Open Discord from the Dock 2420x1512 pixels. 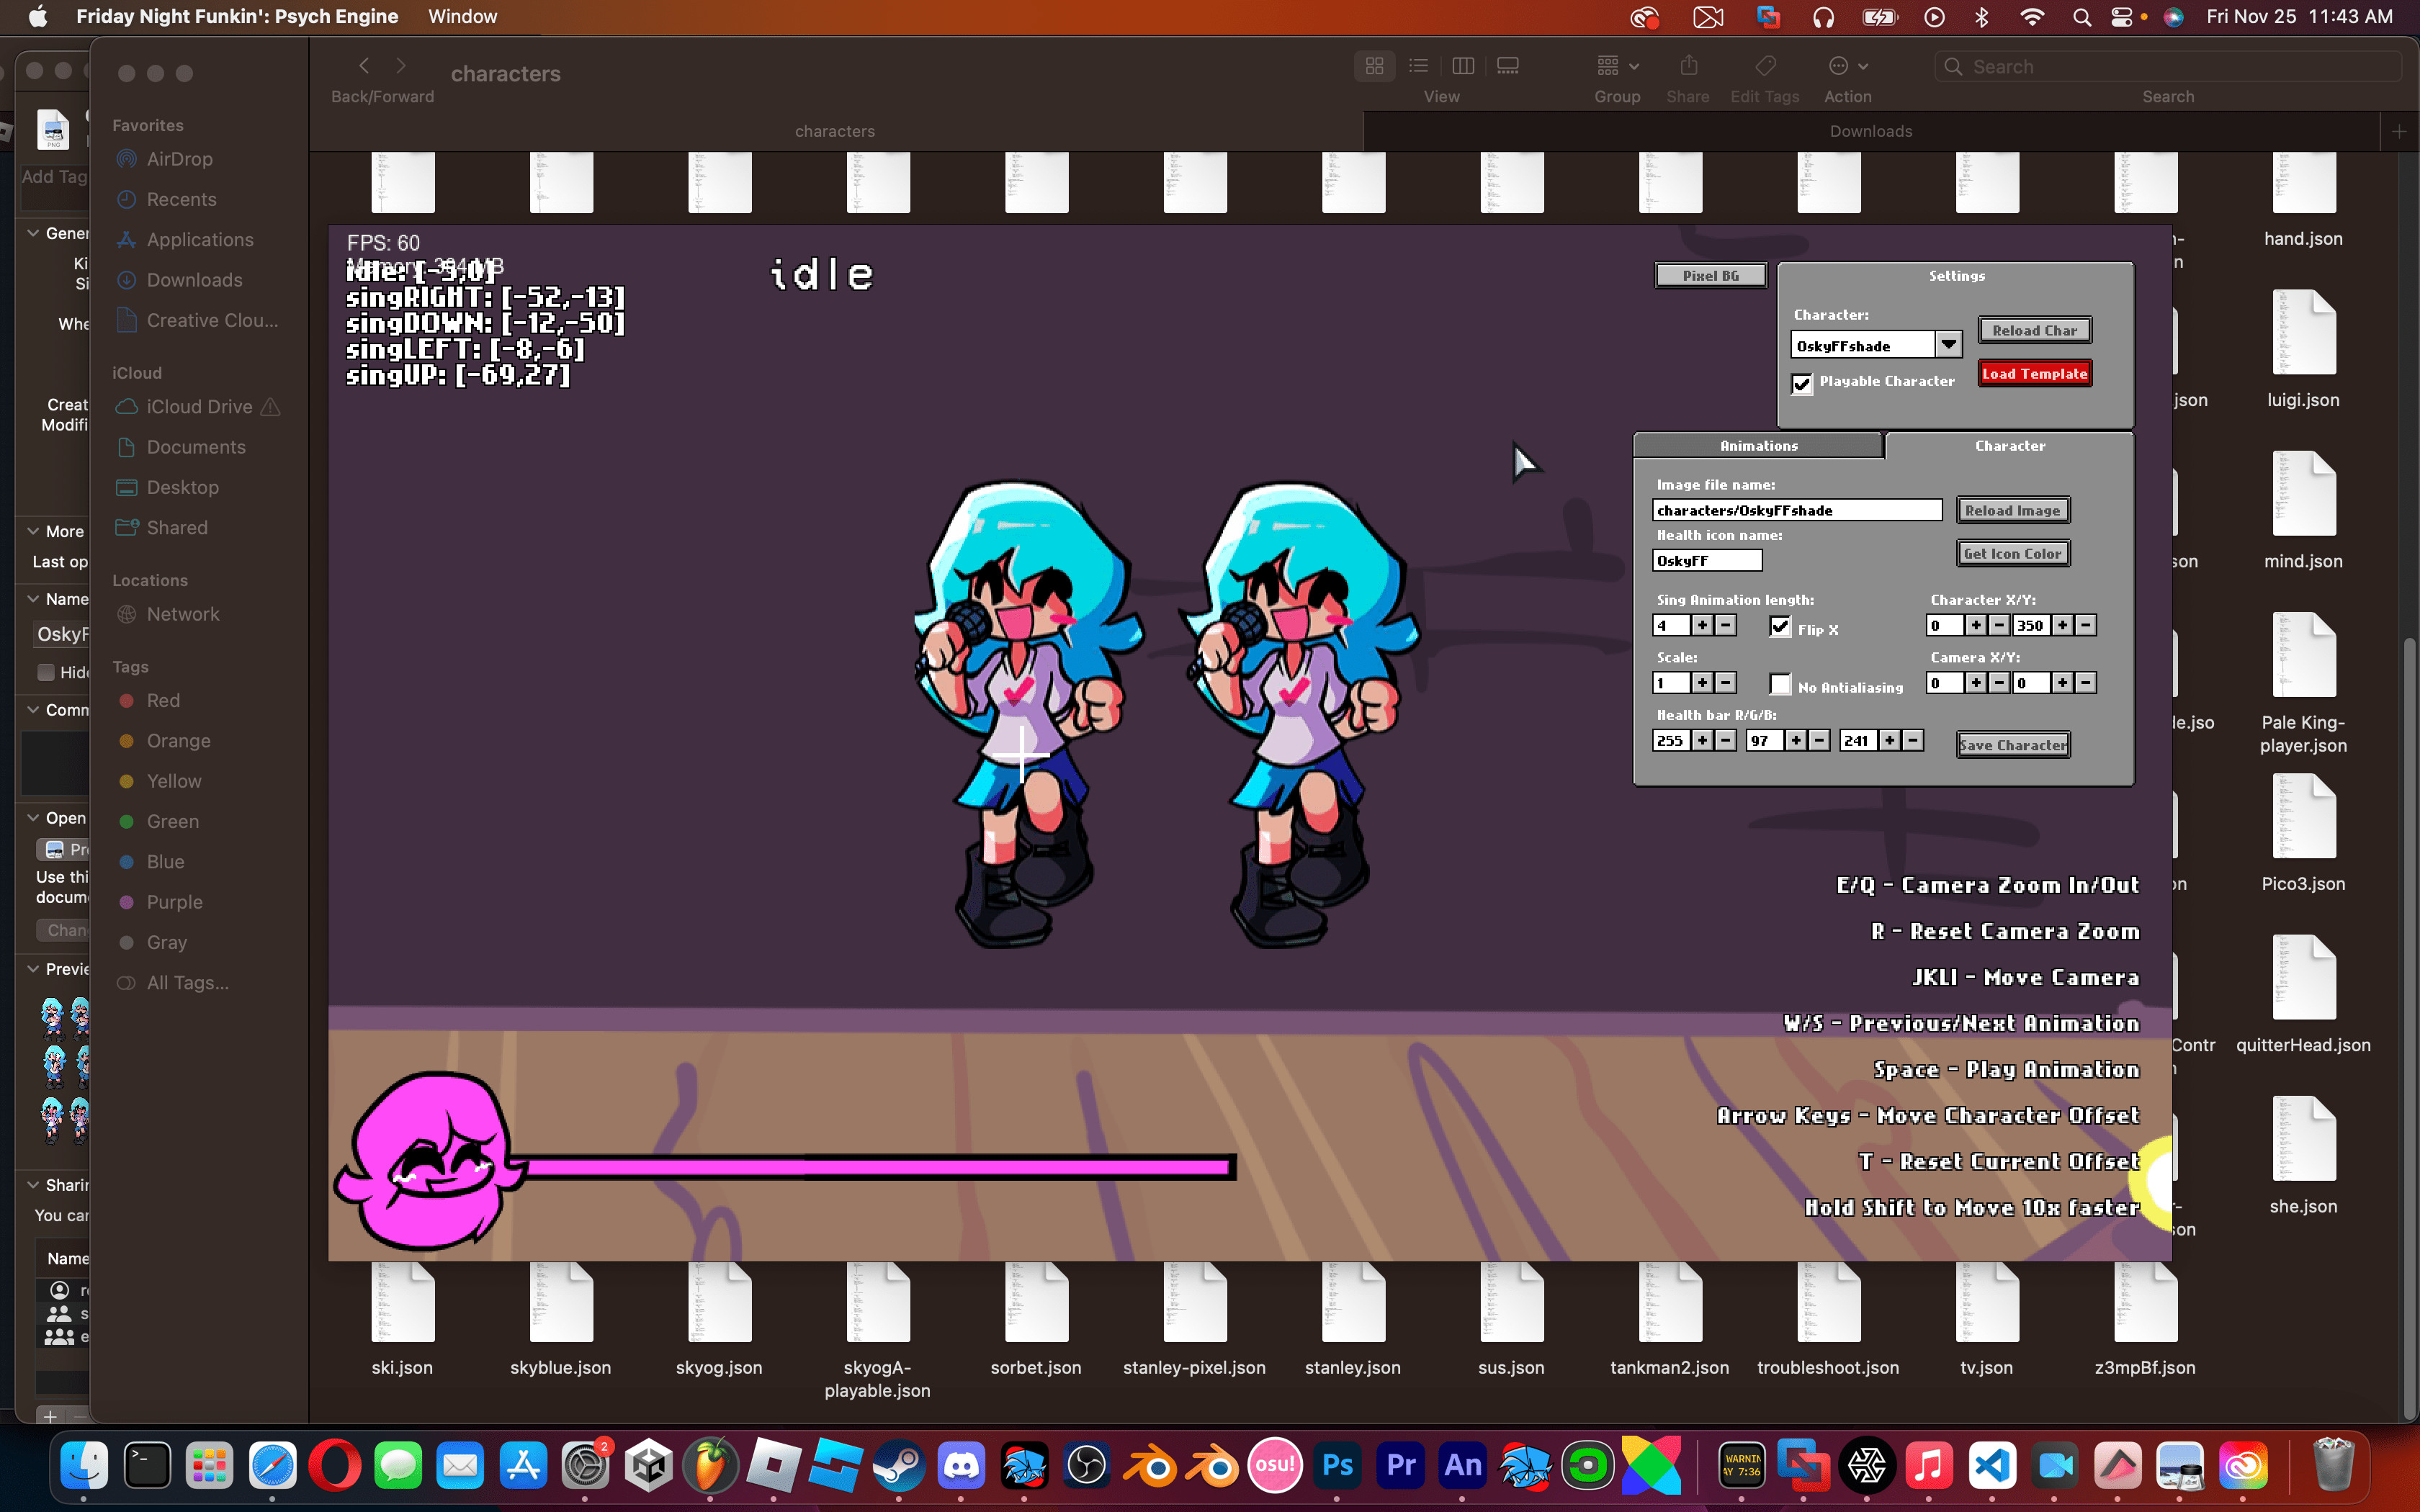point(961,1464)
